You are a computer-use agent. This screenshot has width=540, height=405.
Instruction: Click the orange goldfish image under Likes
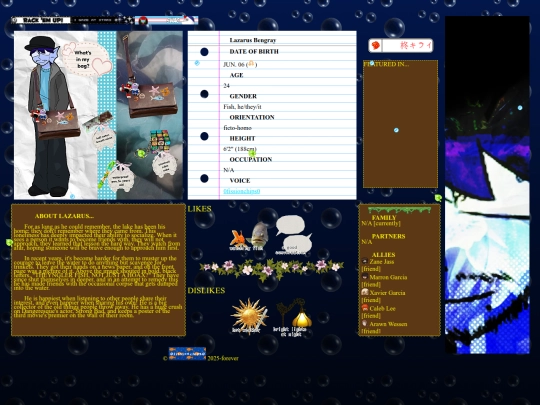238,239
